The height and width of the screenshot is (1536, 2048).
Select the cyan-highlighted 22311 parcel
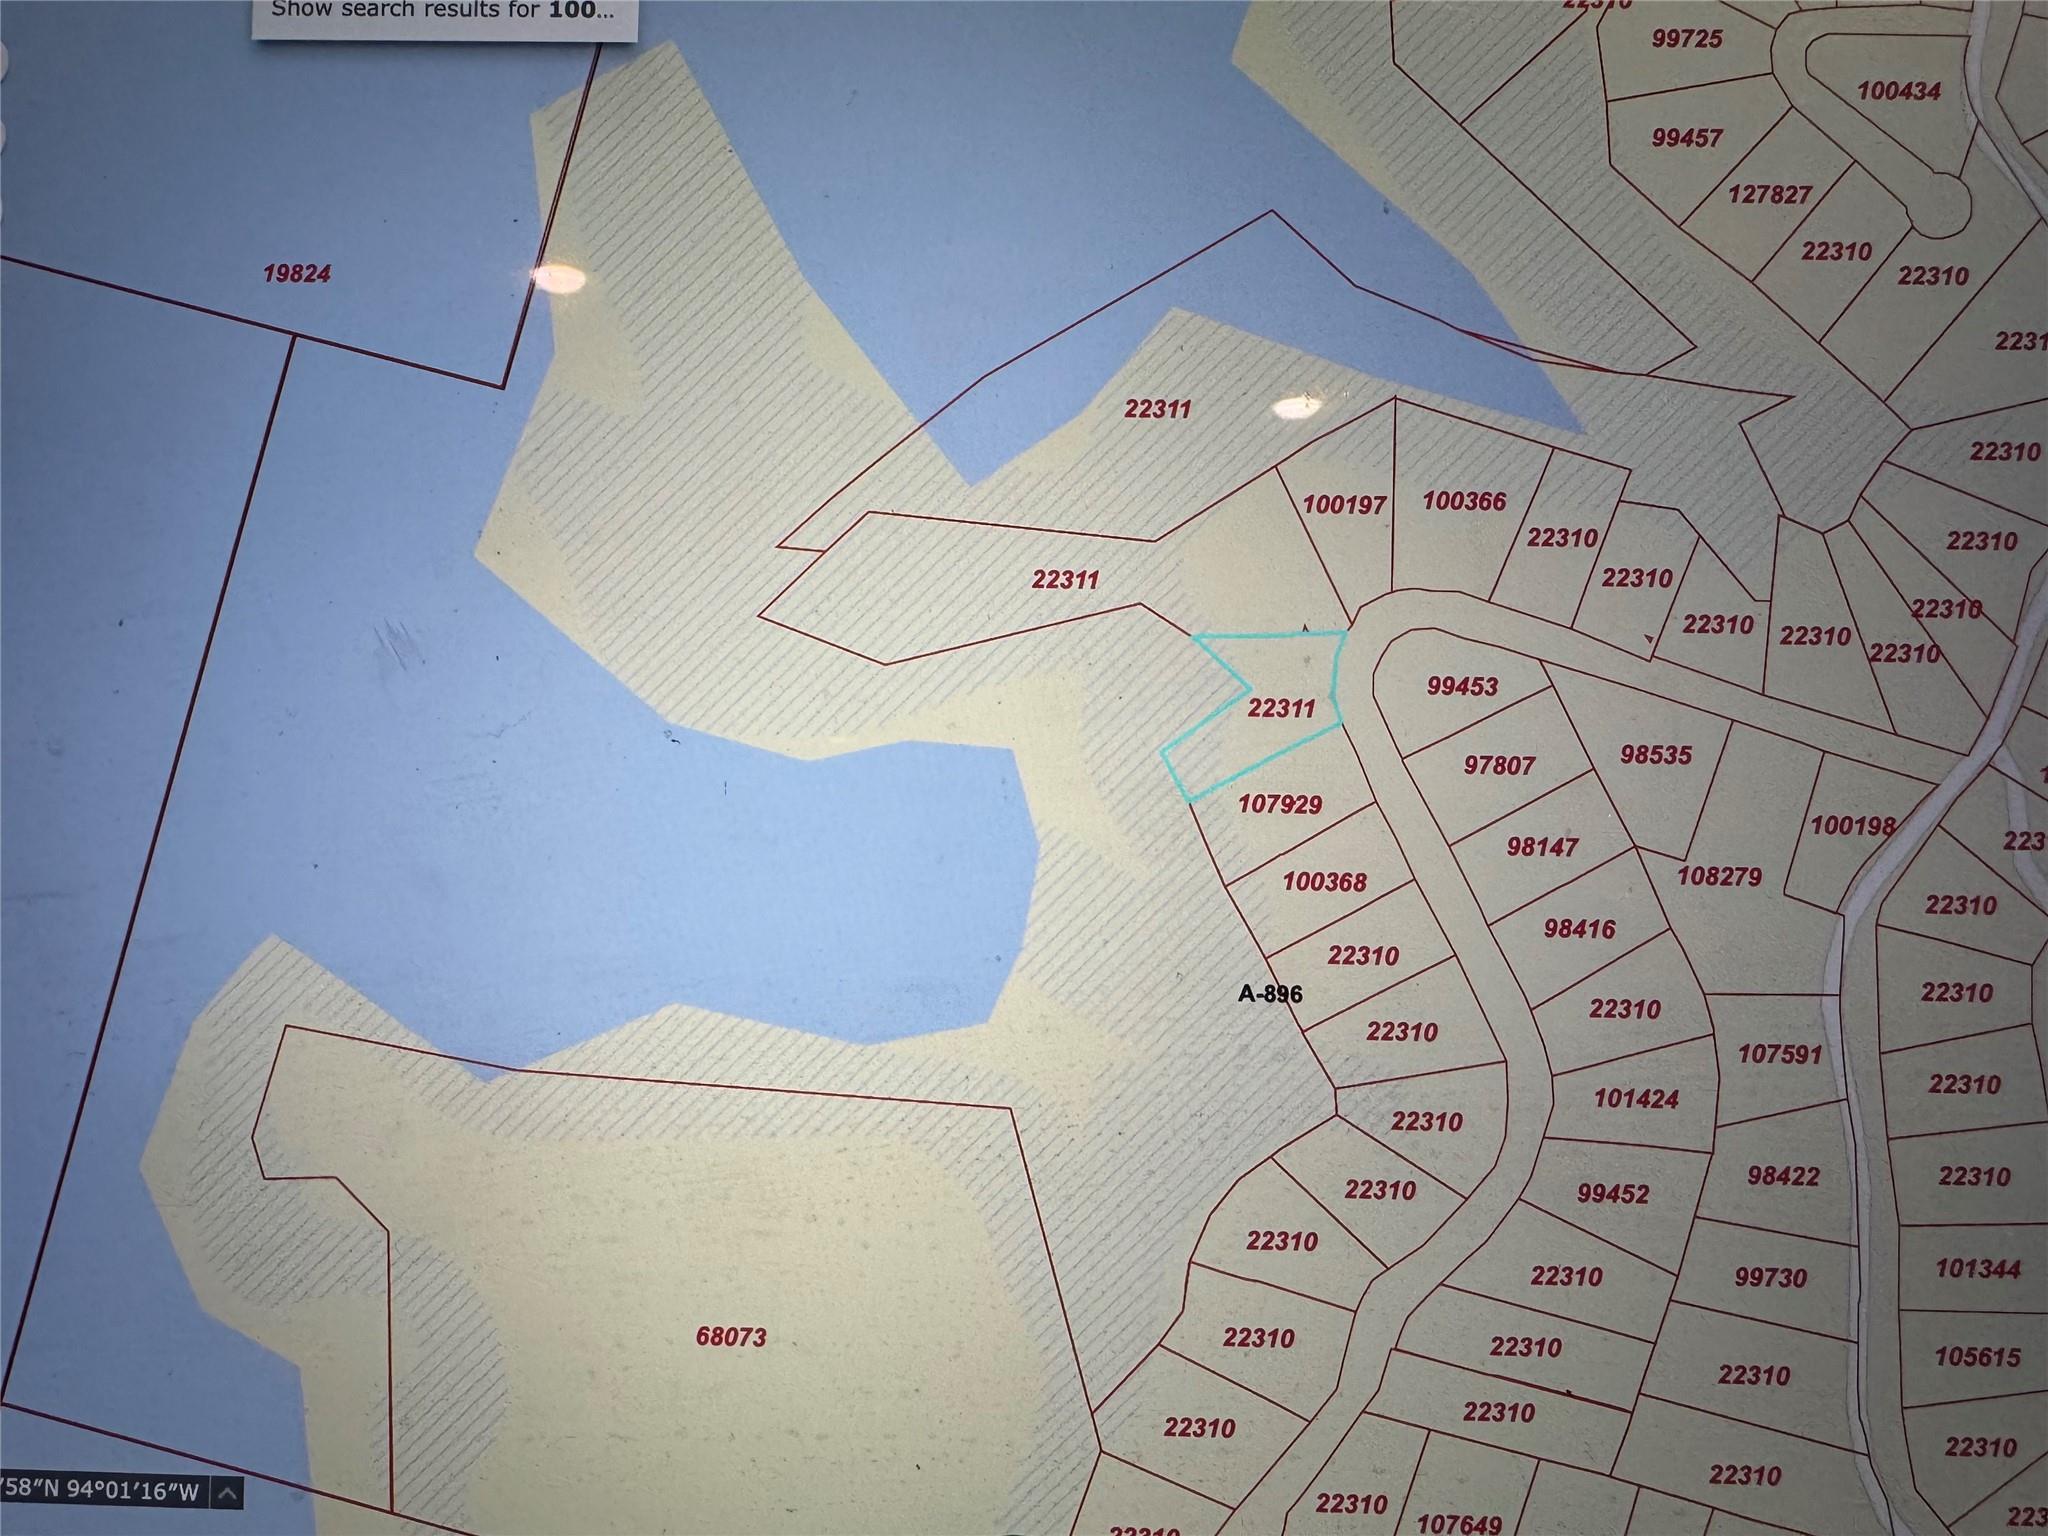(x=1281, y=708)
